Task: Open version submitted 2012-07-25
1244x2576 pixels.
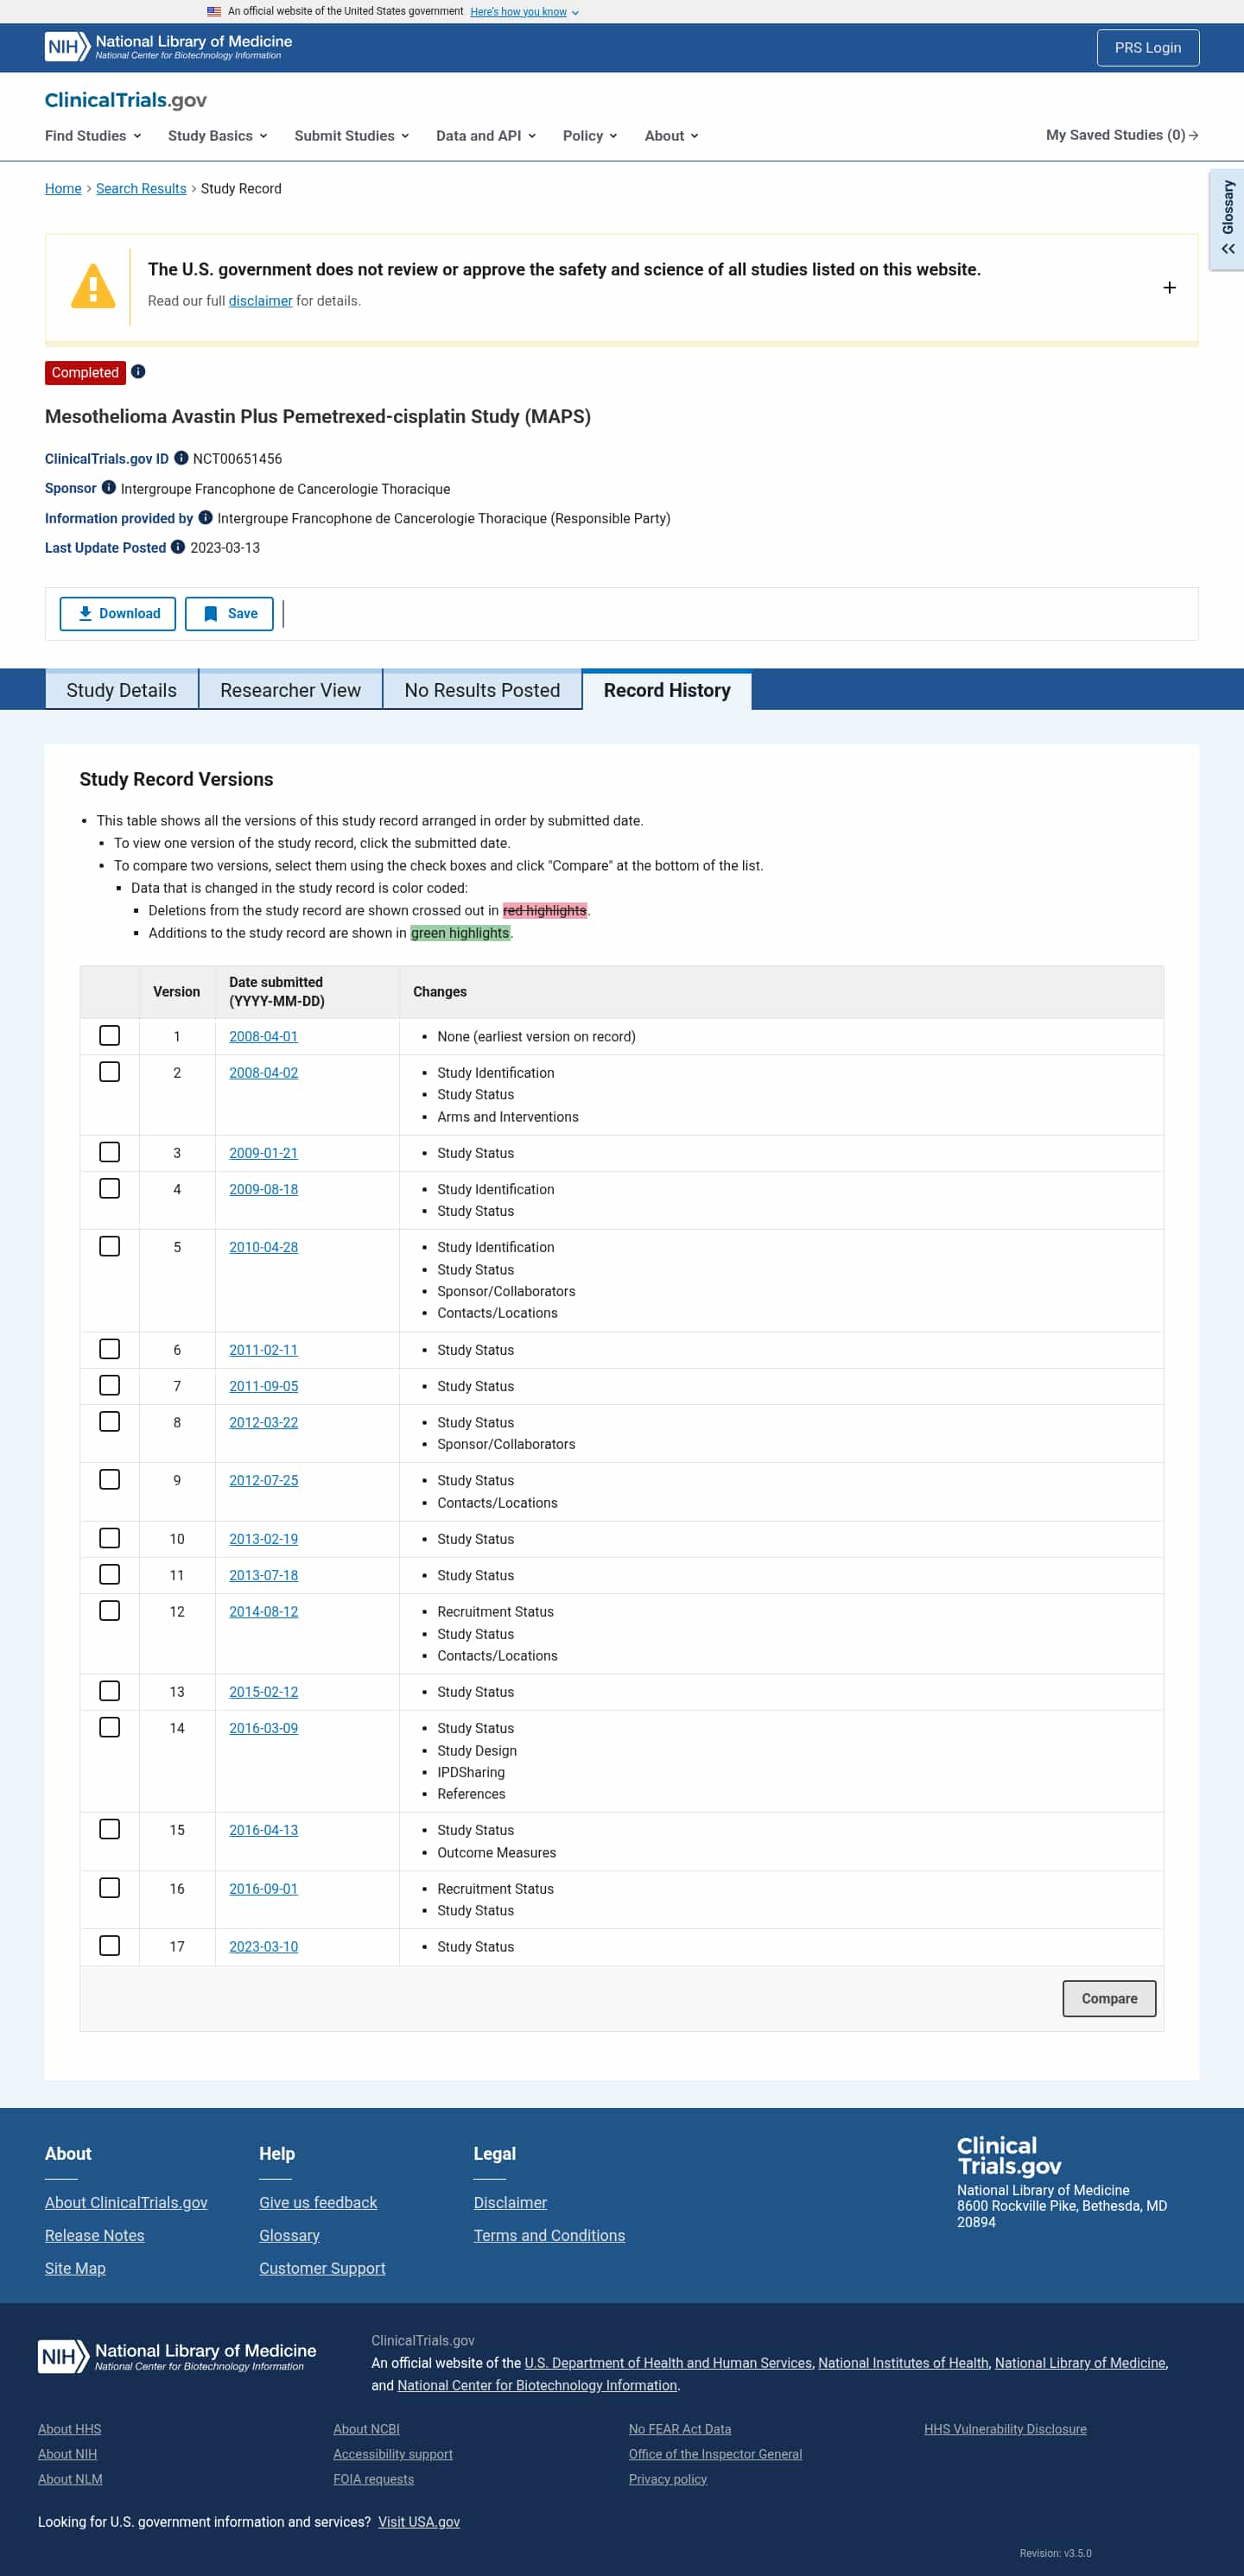Action: (x=263, y=1480)
